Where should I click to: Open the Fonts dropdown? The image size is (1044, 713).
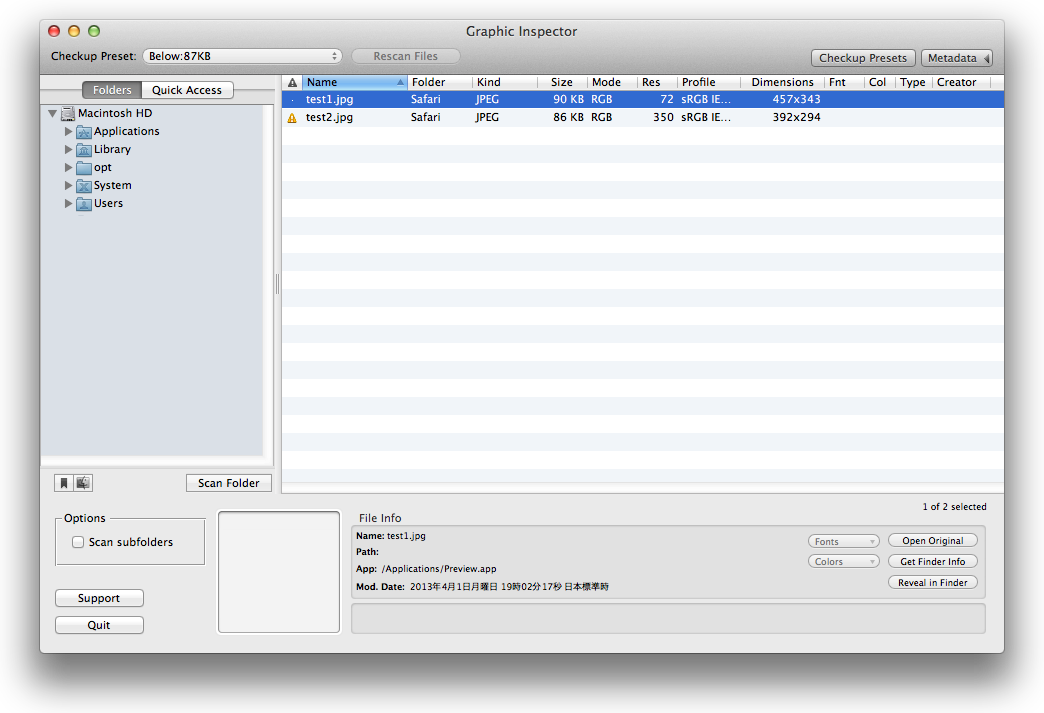844,541
